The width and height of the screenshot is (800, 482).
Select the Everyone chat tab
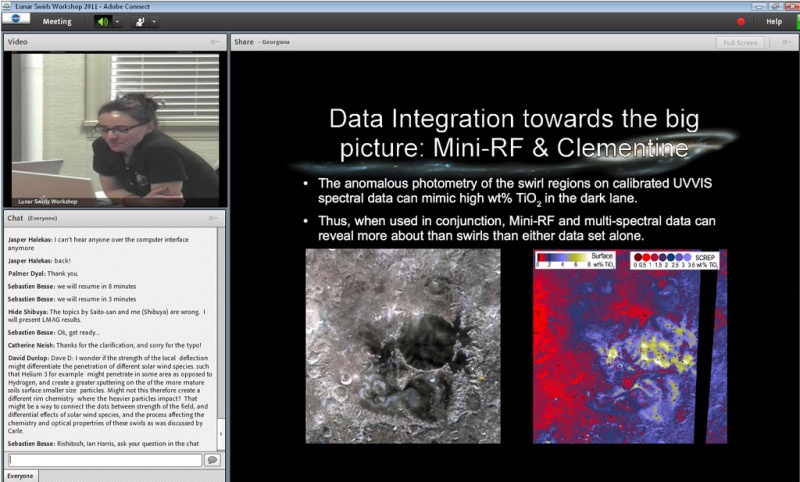20,476
